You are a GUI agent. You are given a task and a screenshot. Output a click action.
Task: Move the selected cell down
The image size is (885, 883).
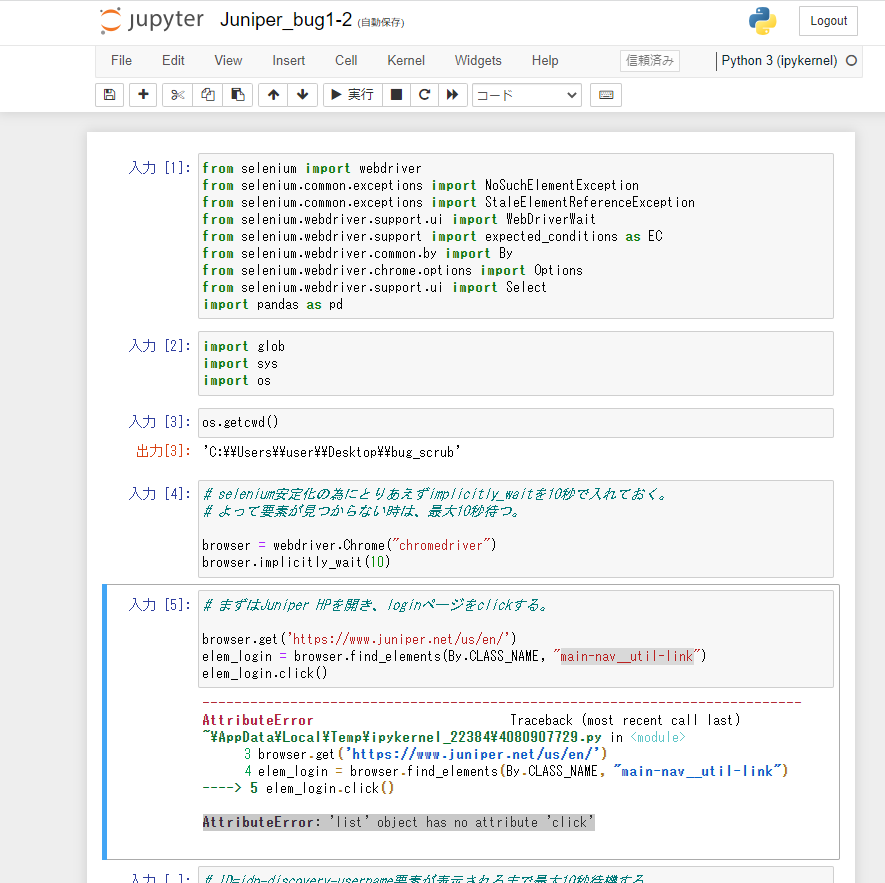(x=303, y=95)
